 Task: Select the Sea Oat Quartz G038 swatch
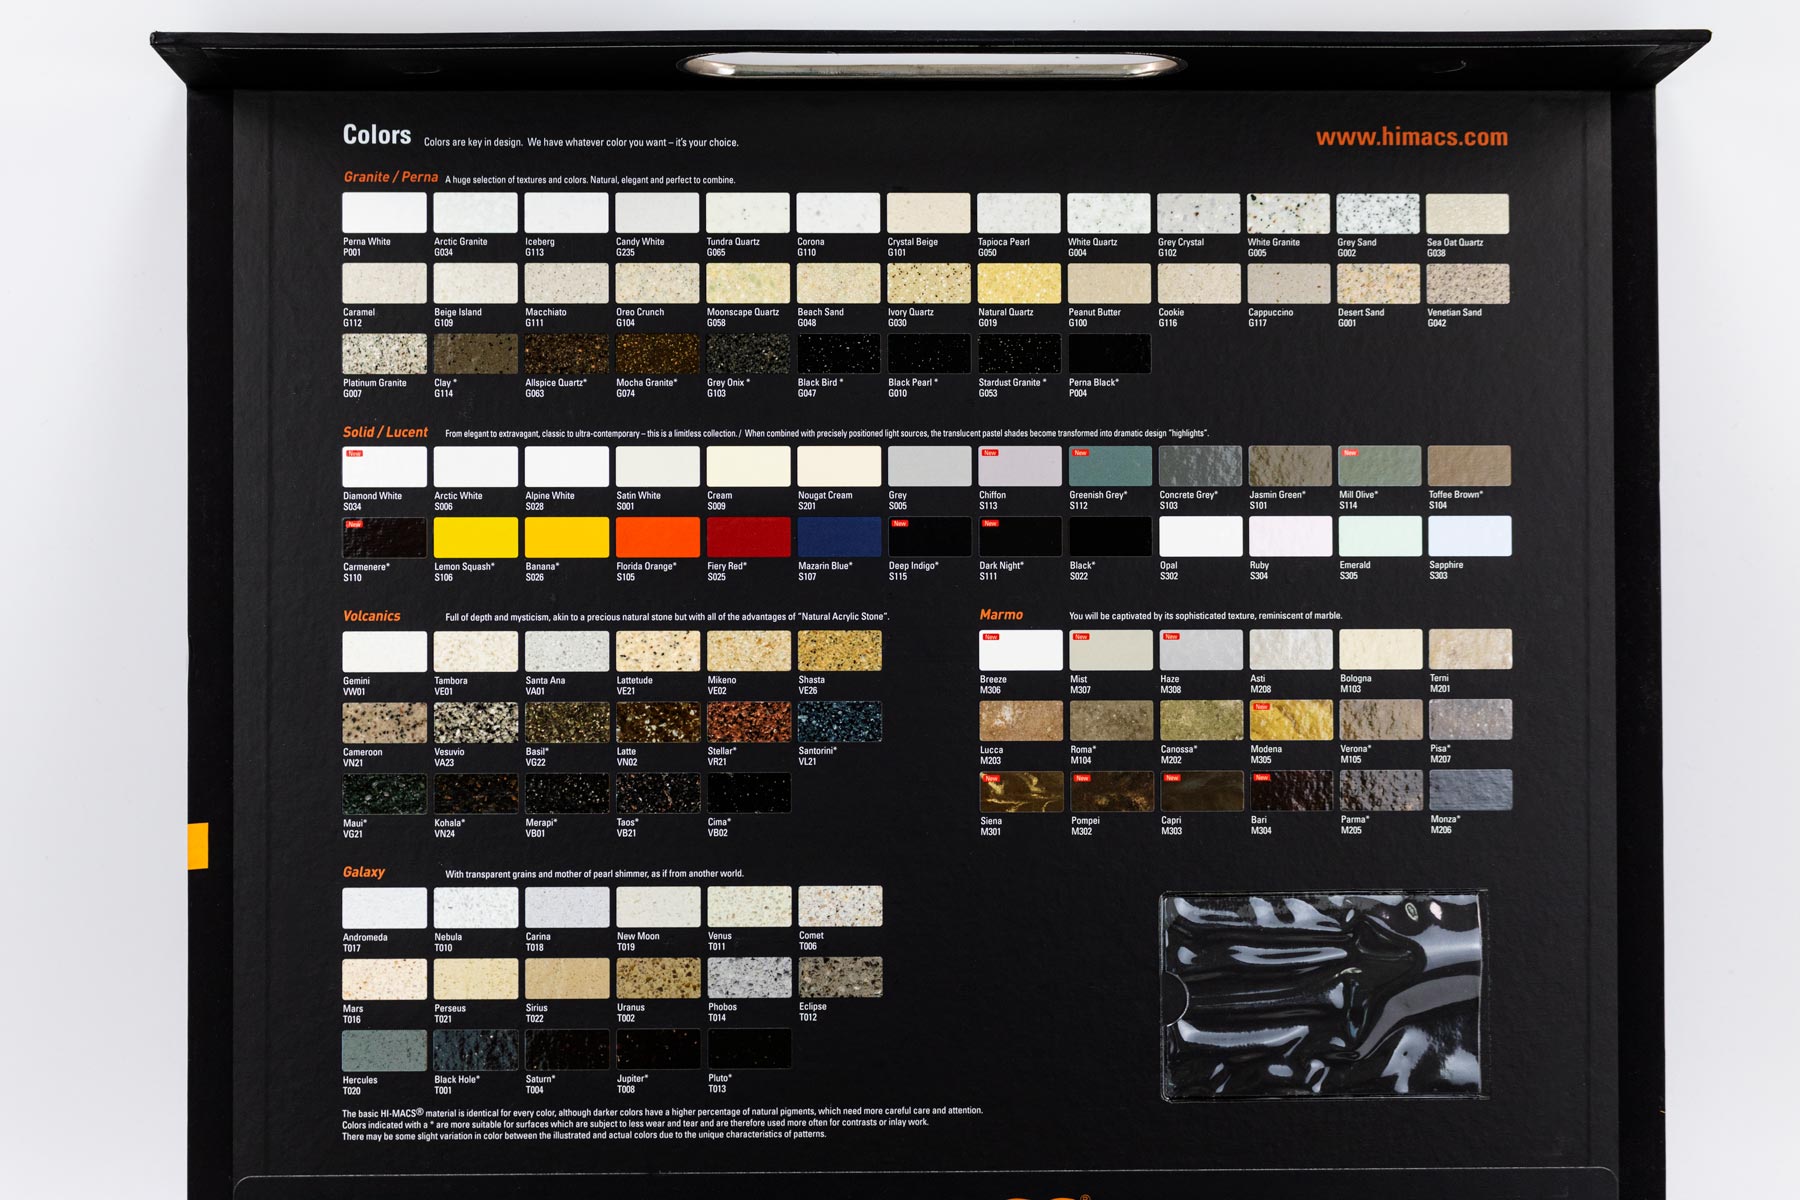[1468, 214]
